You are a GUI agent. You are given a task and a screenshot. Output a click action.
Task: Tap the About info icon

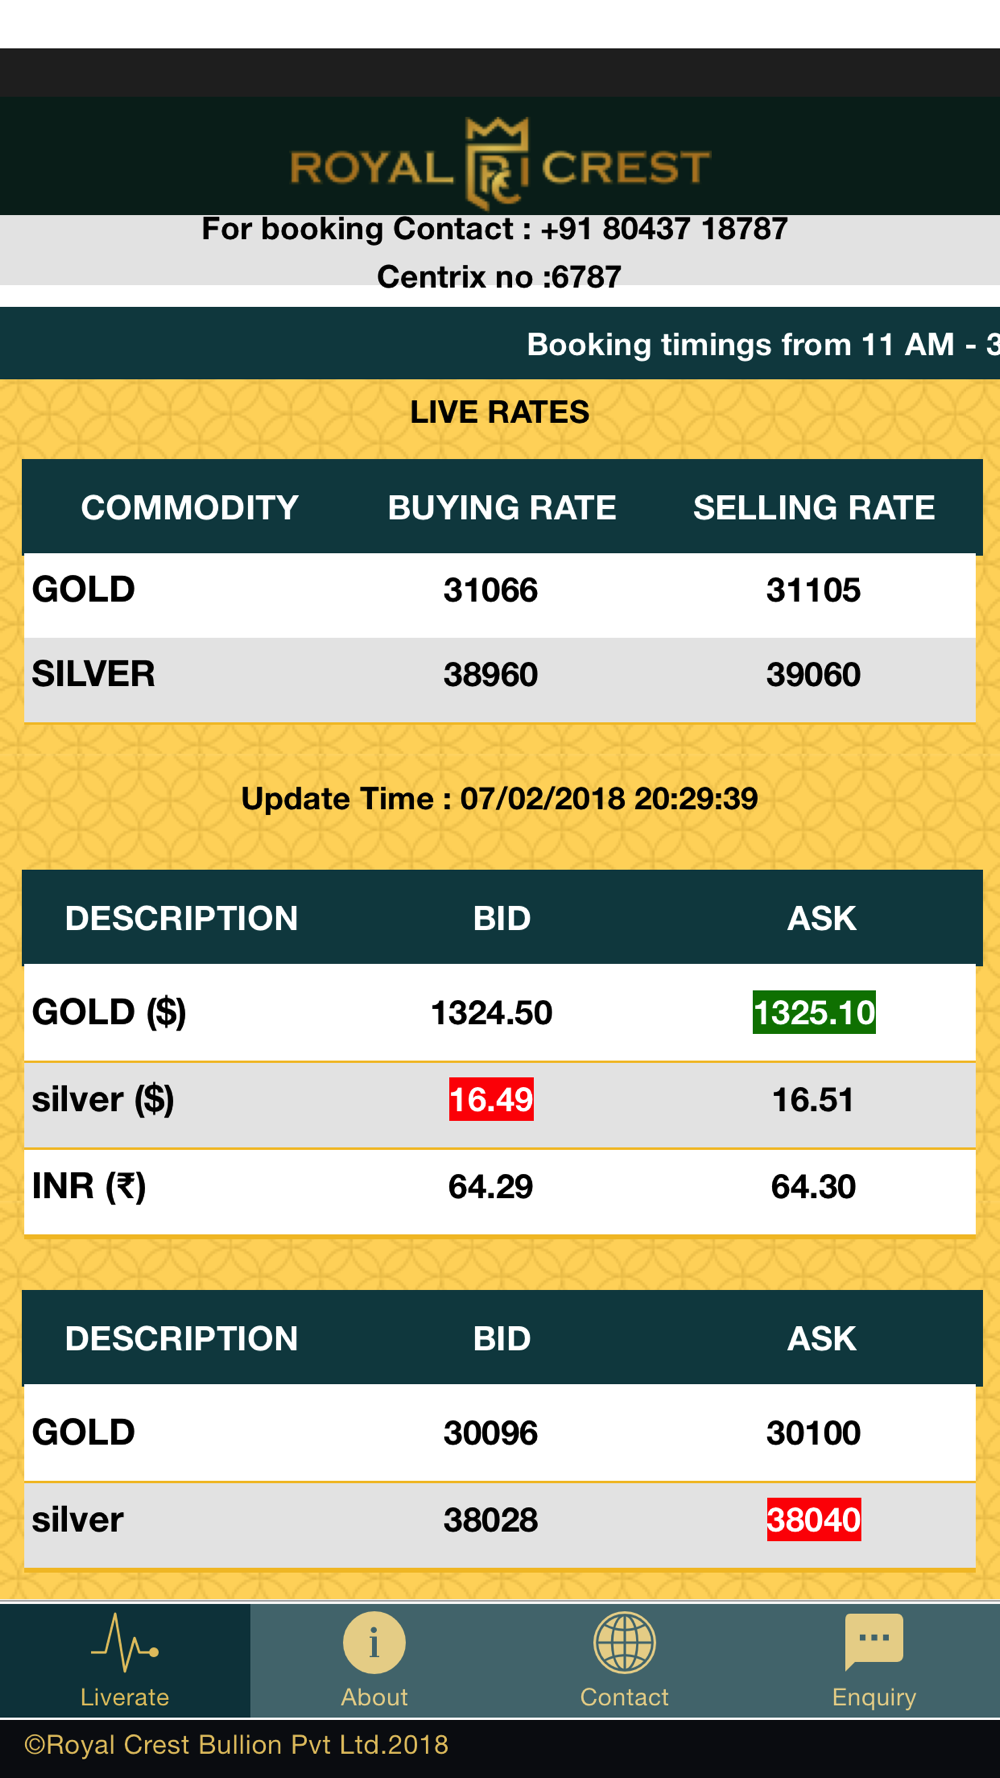(x=374, y=1642)
